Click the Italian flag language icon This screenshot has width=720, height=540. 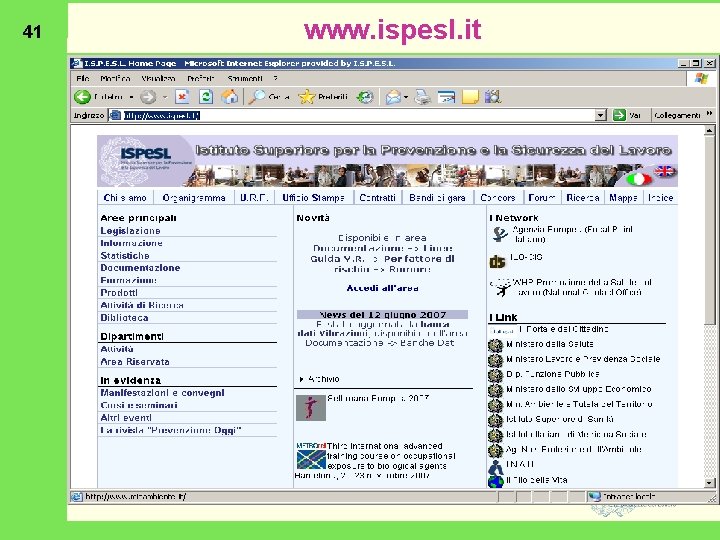(639, 179)
